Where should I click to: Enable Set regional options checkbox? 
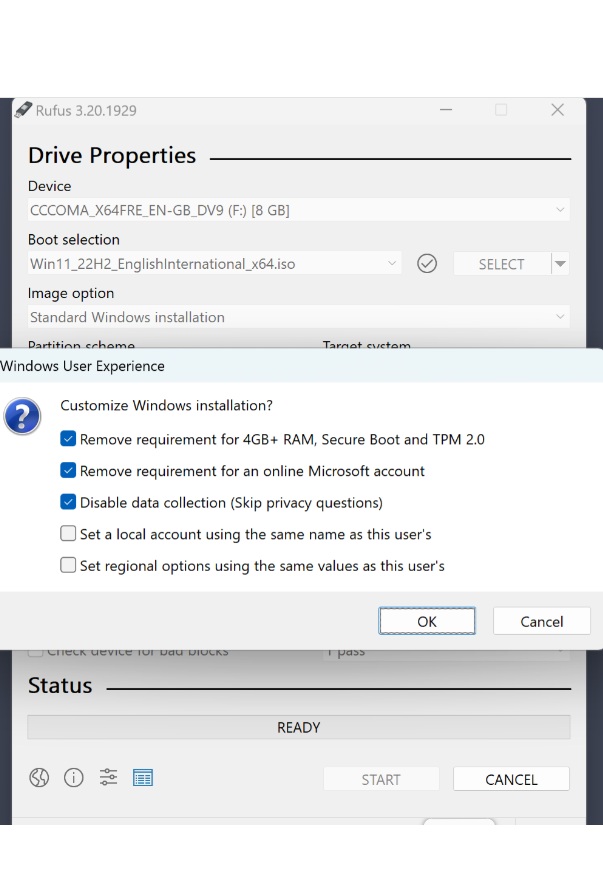click(x=68, y=565)
